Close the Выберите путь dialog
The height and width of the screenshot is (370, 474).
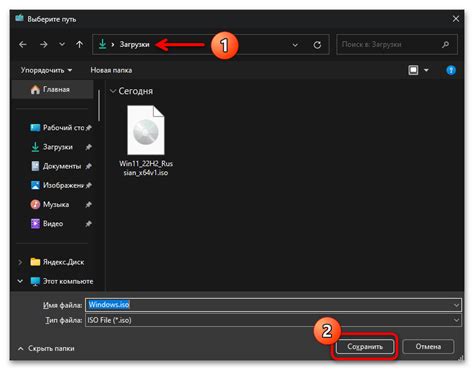(x=456, y=19)
